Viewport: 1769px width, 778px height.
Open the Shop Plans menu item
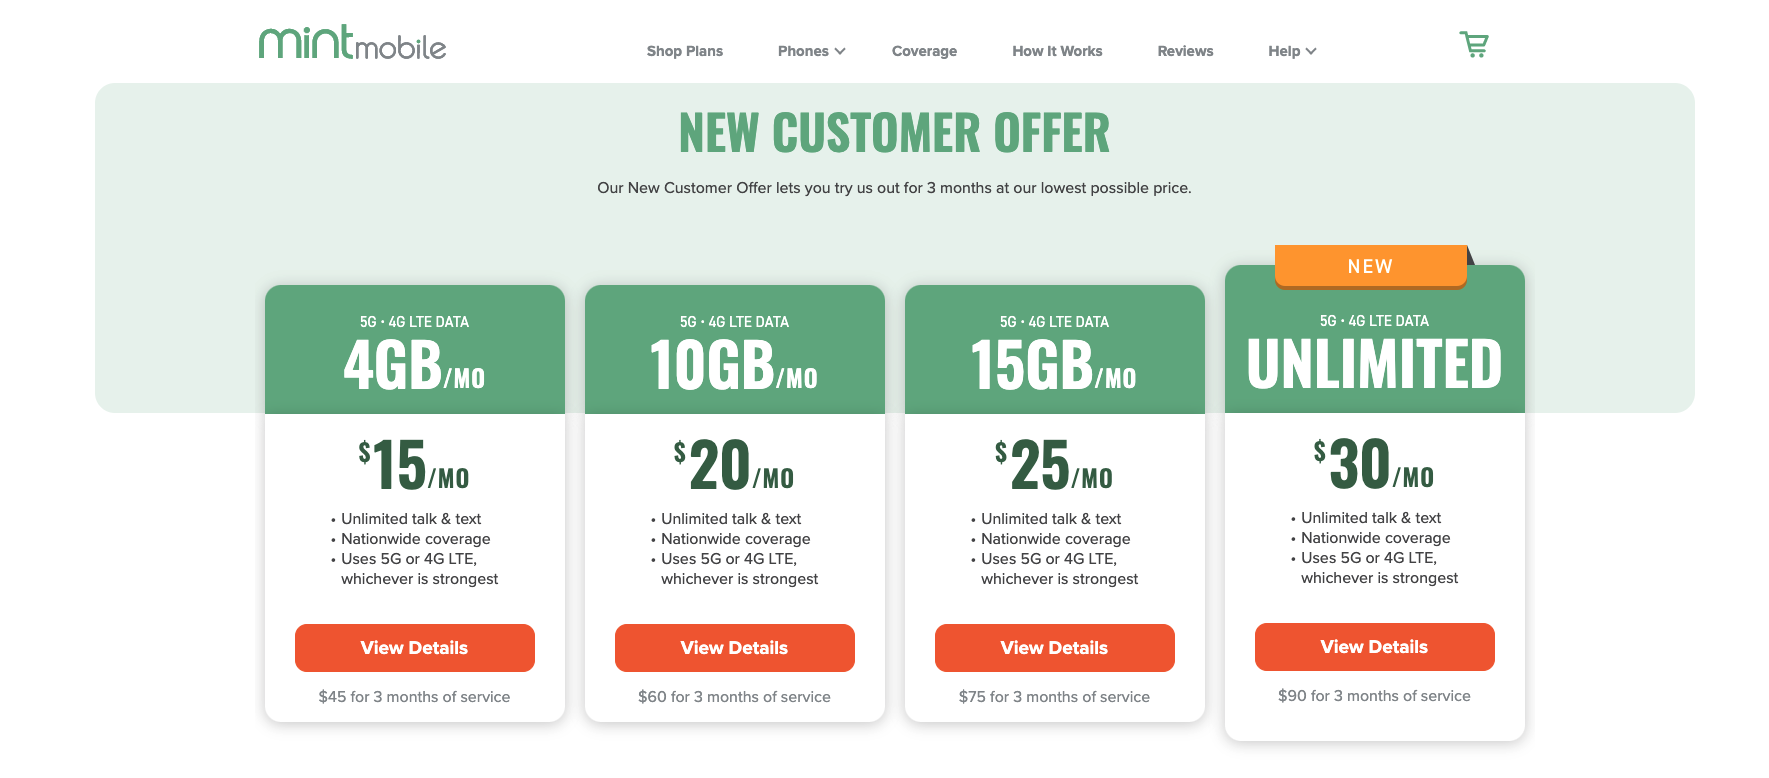click(x=684, y=51)
